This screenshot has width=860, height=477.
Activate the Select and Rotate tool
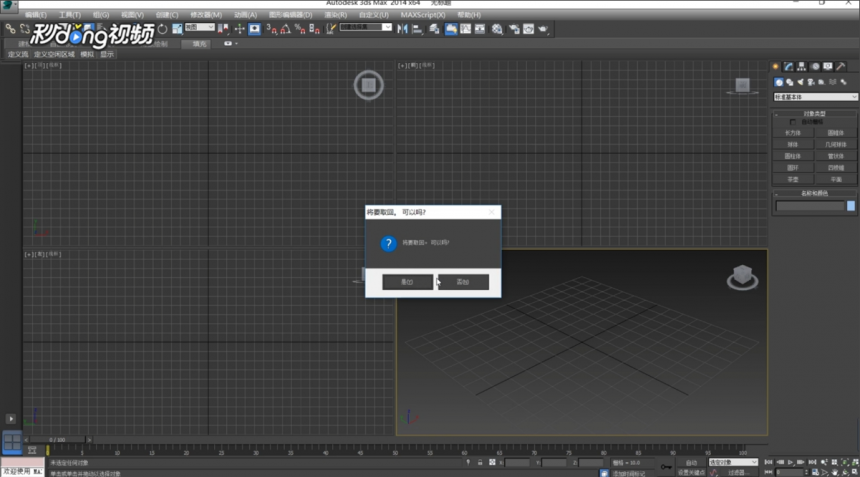[x=163, y=29]
